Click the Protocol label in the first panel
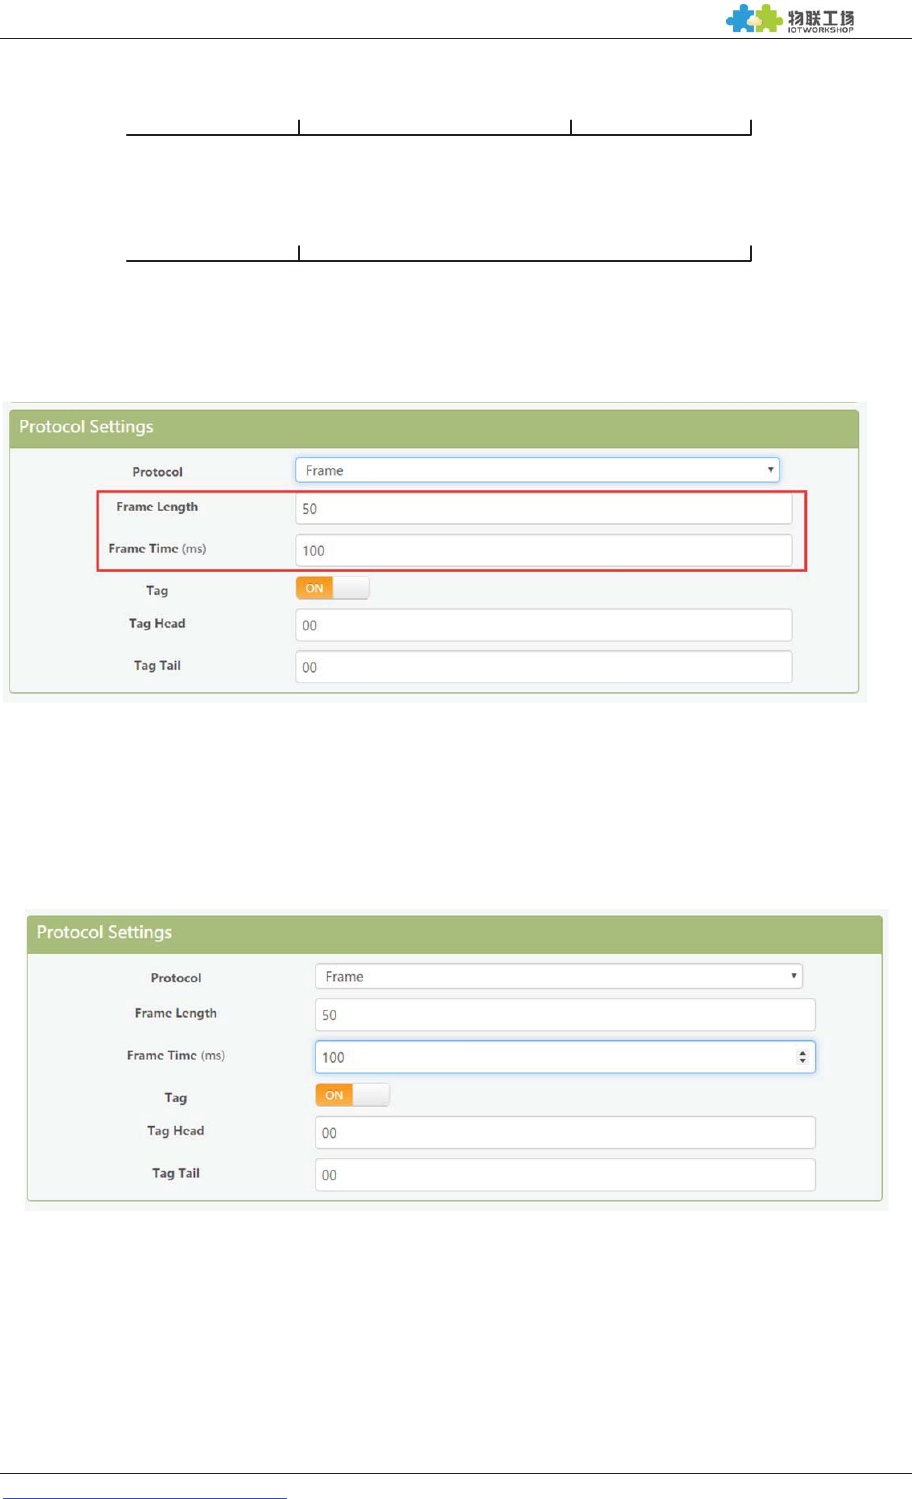Viewport: 912px width, 1499px height. point(158,472)
